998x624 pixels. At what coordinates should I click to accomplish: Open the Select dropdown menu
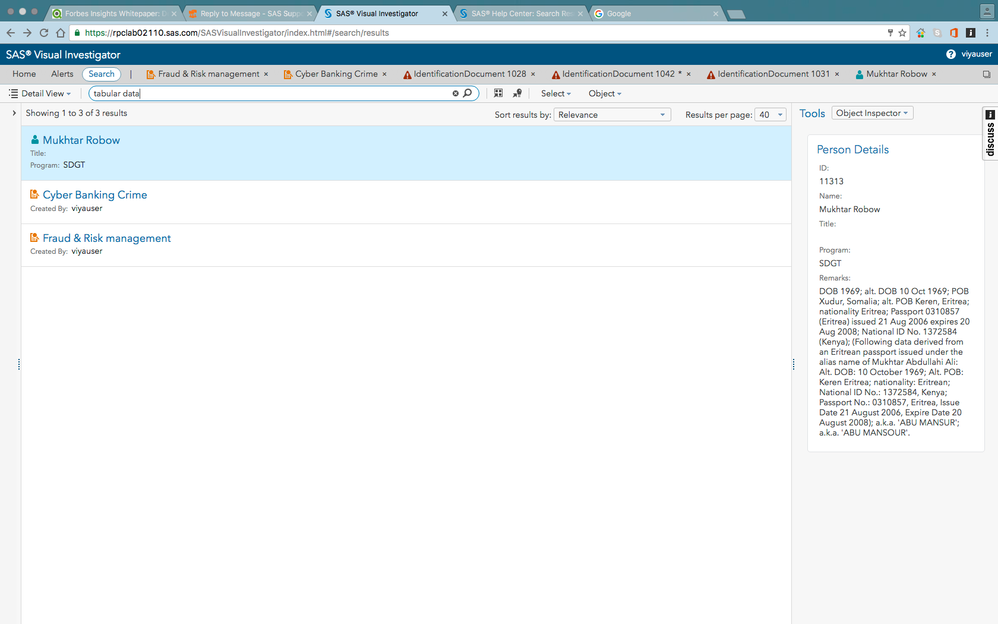(x=556, y=94)
